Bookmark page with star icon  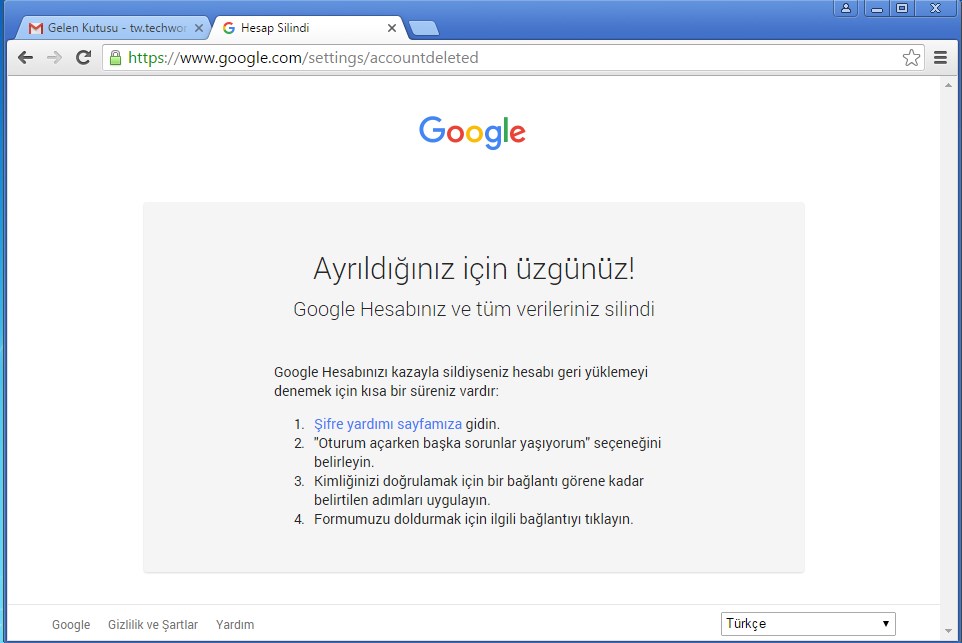click(x=911, y=58)
